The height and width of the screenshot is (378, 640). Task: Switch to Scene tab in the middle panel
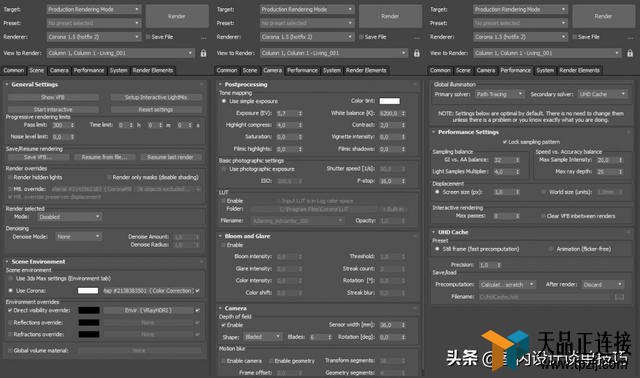pos(250,71)
